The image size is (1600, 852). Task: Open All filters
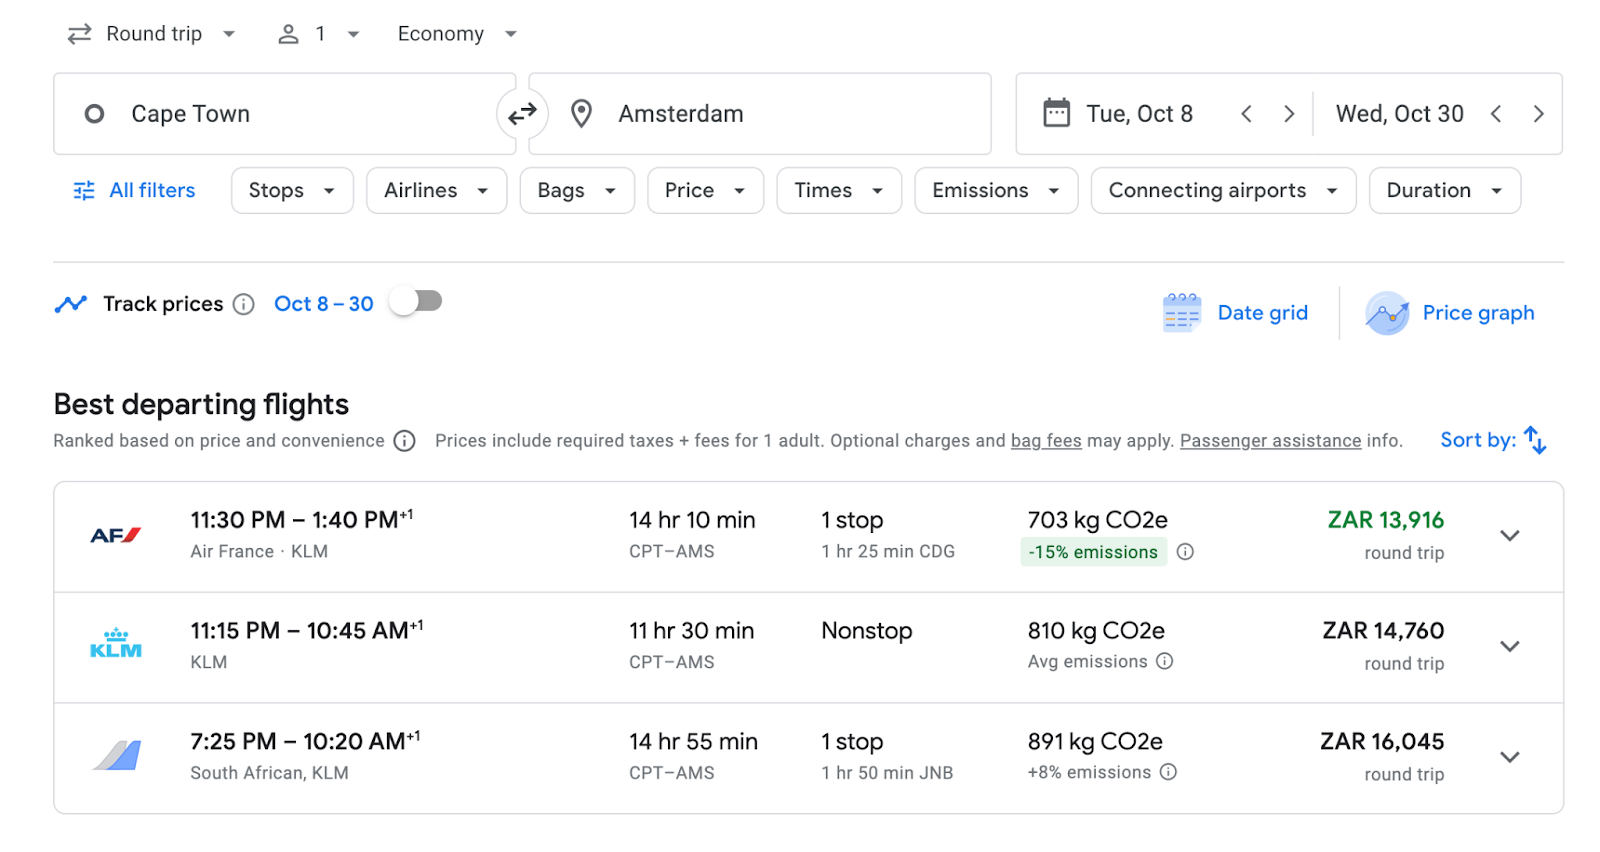tap(135, 190)
